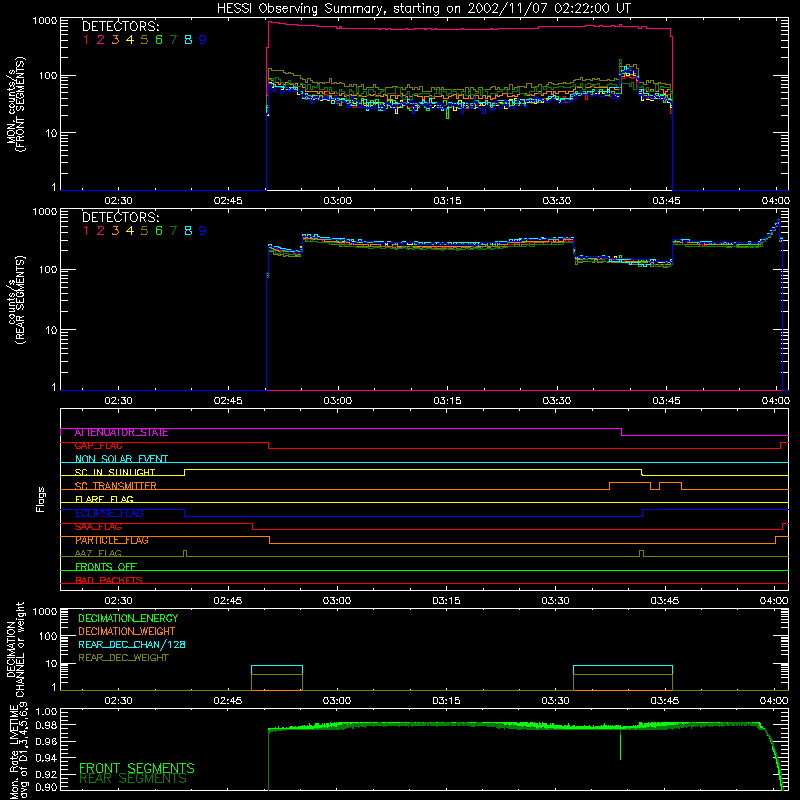Click the GAP_FLAG label
800x800 pixels.
pos(98,446)
